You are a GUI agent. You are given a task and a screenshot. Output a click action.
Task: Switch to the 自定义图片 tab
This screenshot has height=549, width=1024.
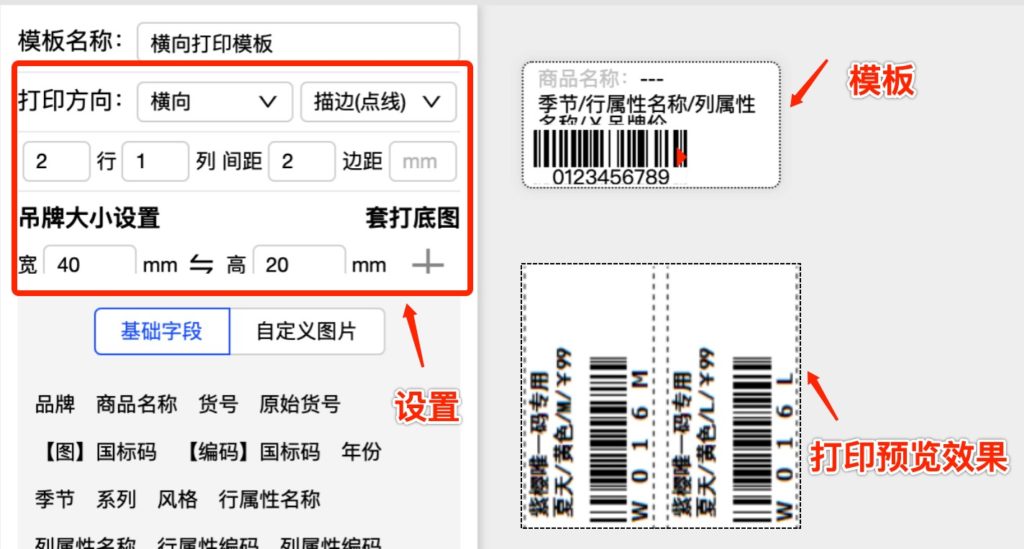[x=306, y=332]
